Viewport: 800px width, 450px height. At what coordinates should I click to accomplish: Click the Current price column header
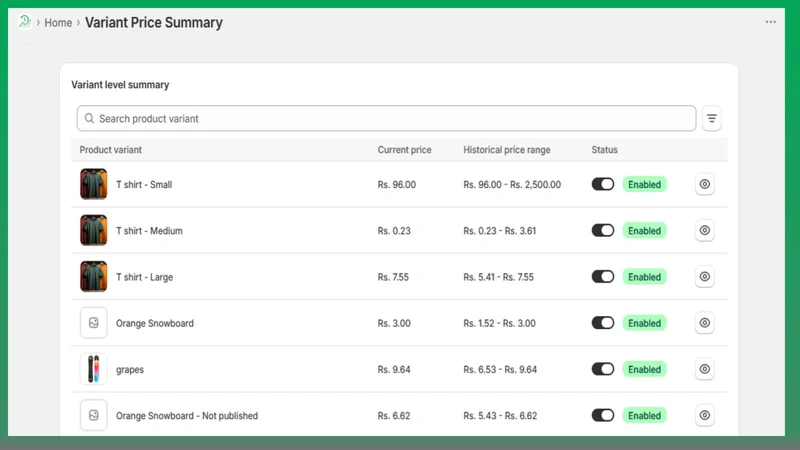pos(405,149)
